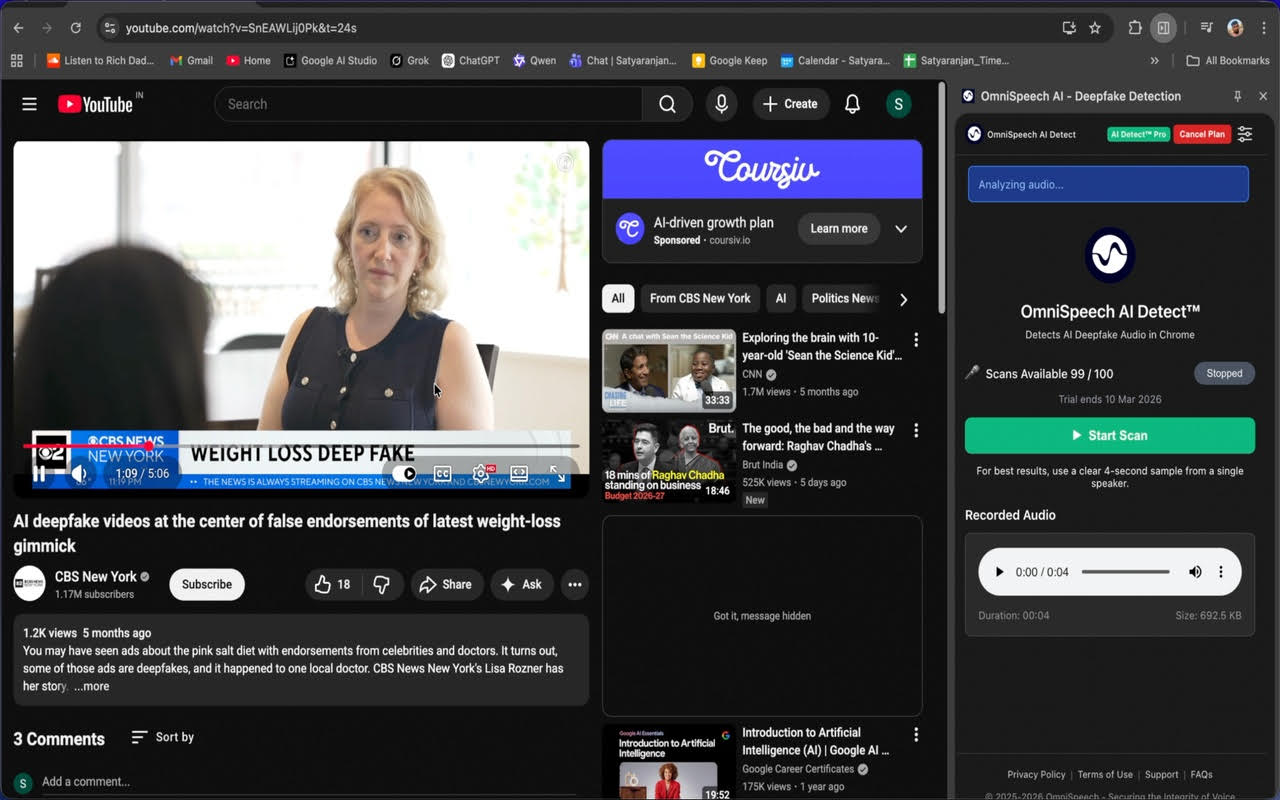Expand description with ...more
1280x800 pixels.
(91, 686)
